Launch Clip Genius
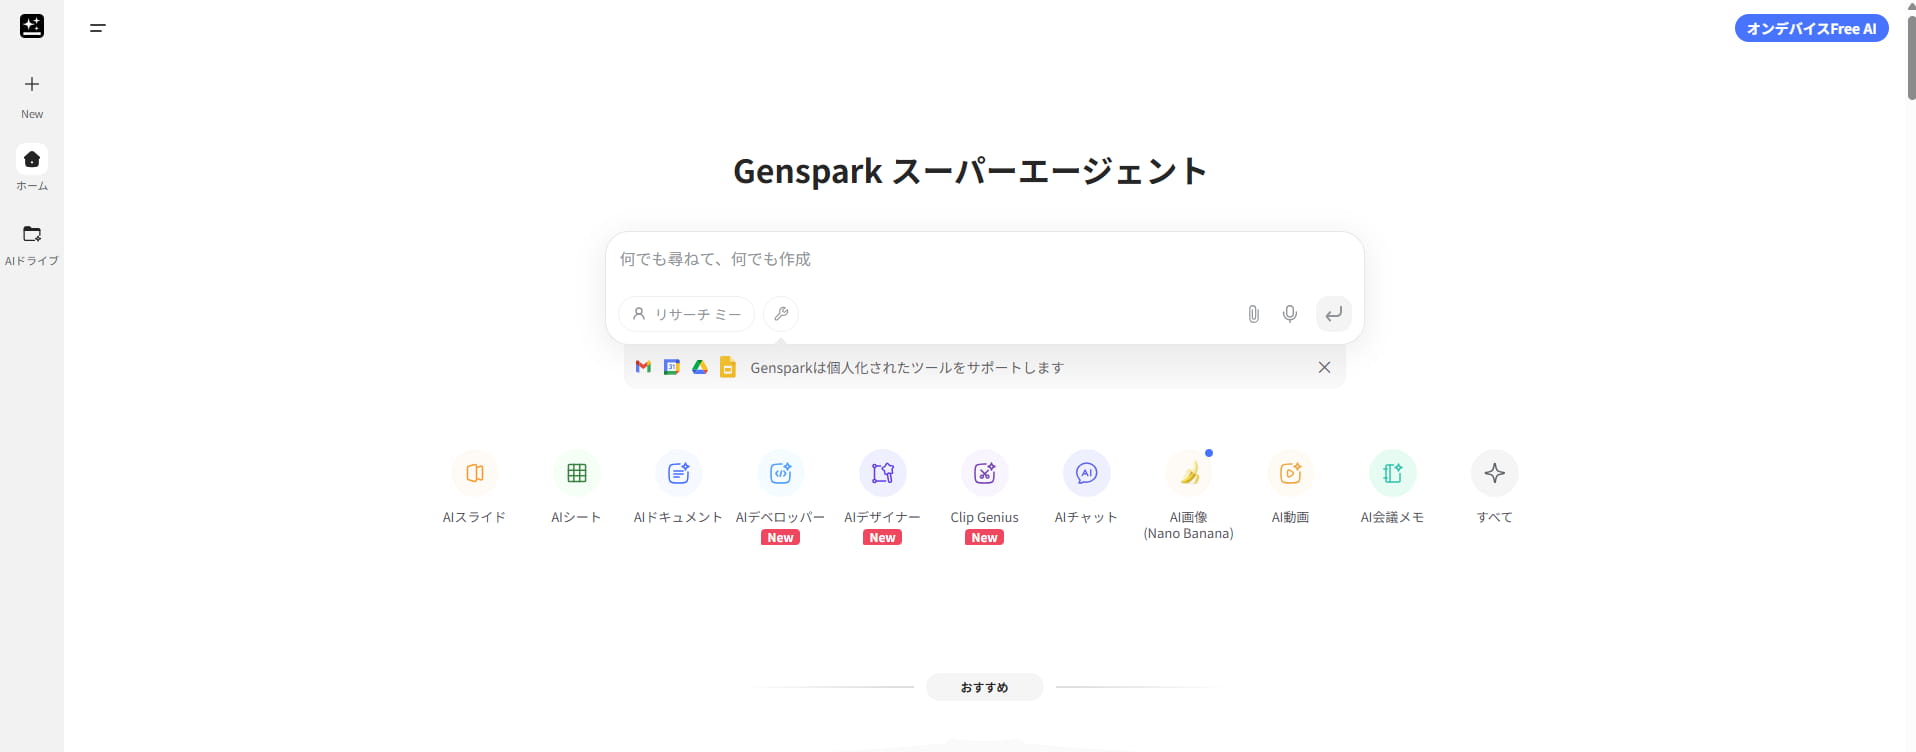 click(984, 473)
